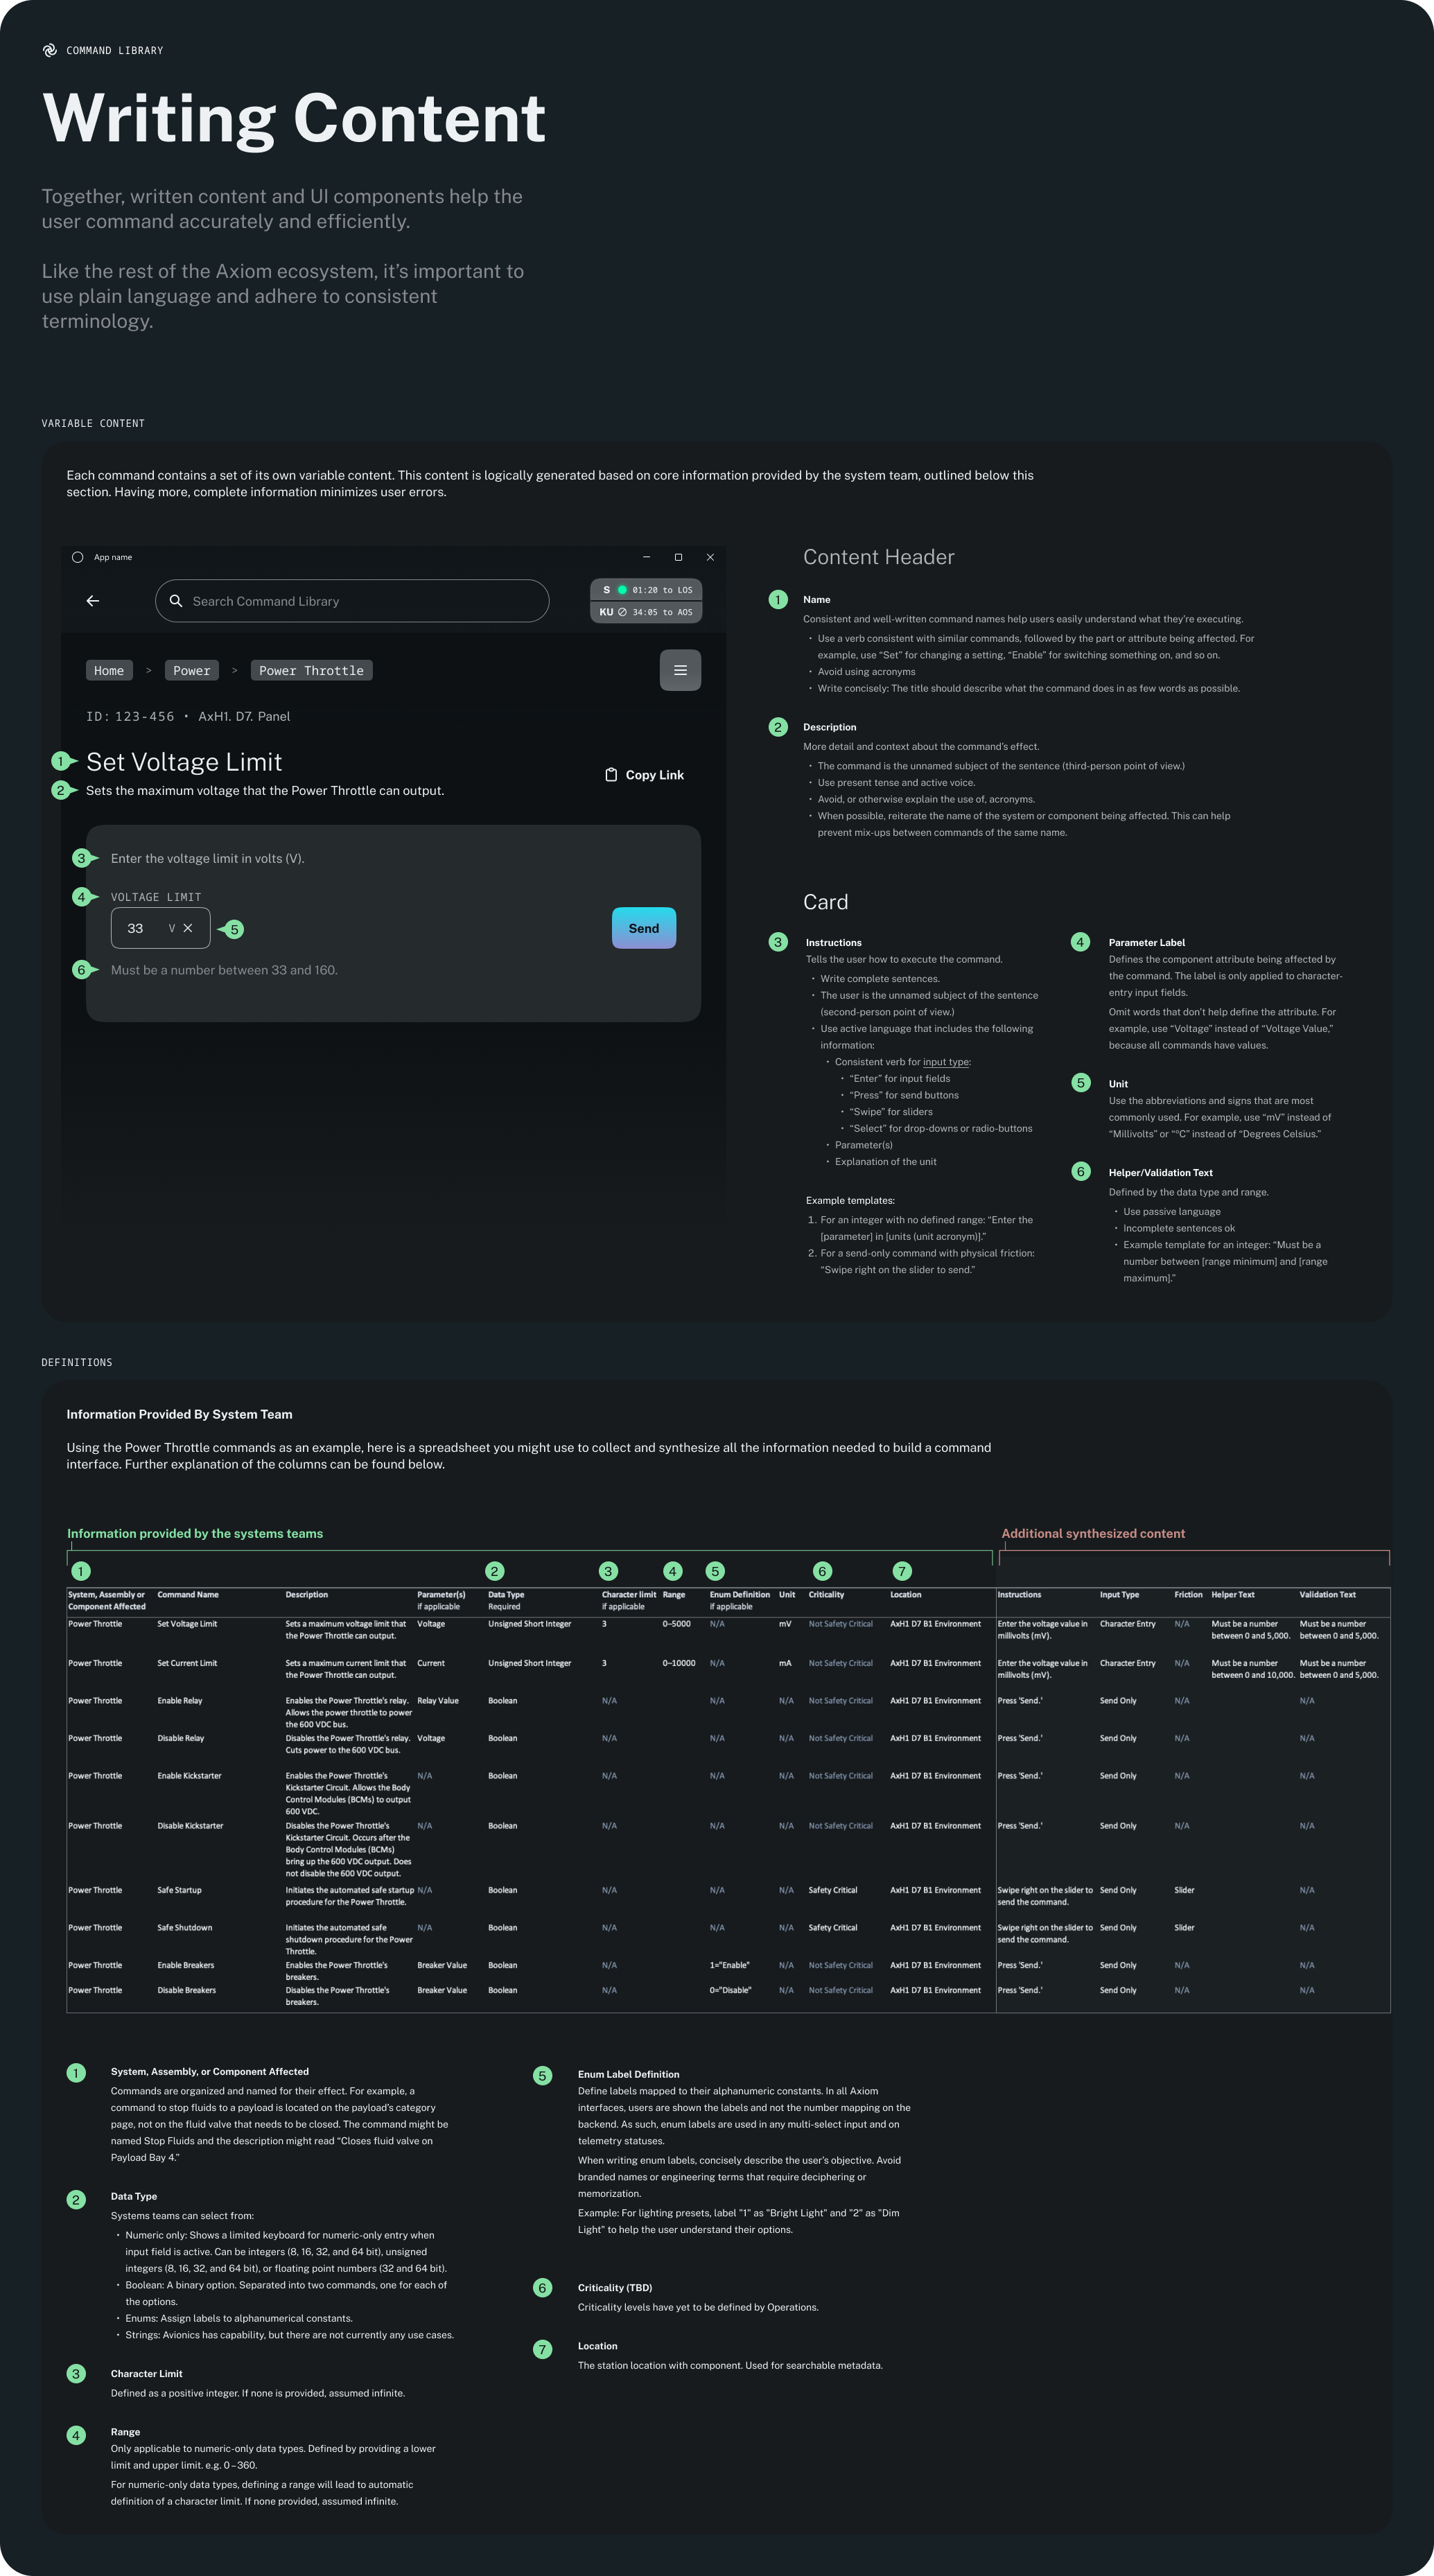This screenshot has width=1434, height=2576.
Task: Clear the voltage value with X icon
Action: pos(188,928)
